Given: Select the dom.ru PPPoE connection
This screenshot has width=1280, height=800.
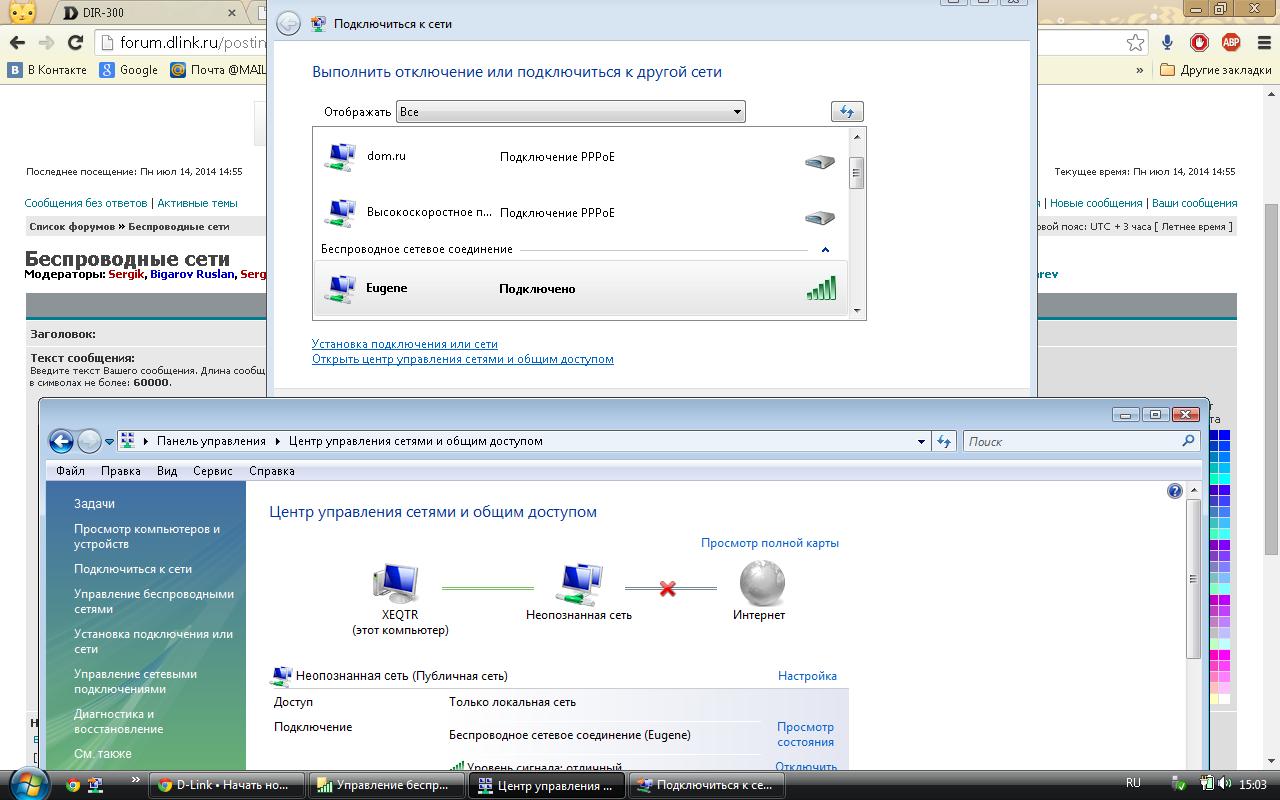Looking at the screenshot, I should click(x=580, y=157).
